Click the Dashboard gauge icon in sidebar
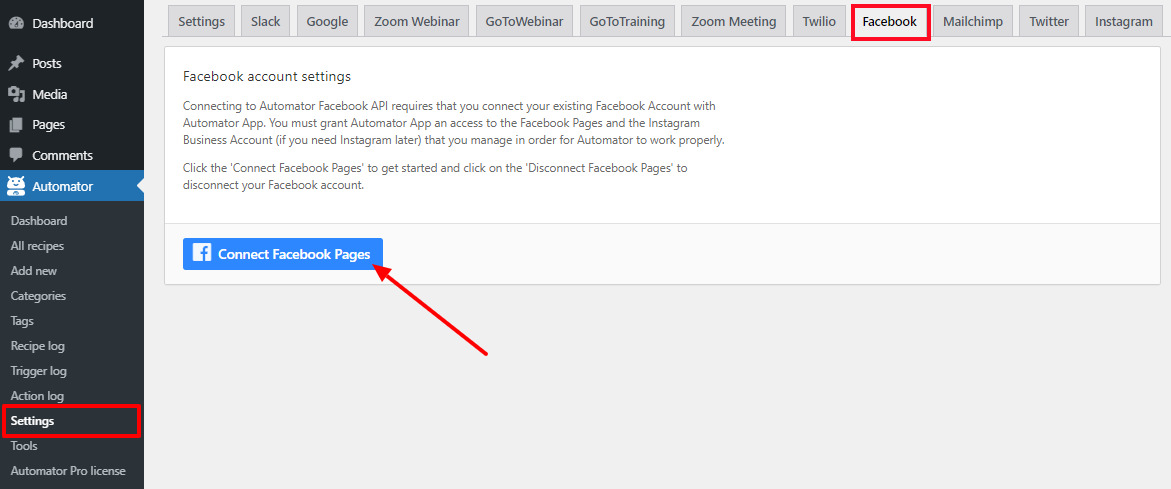 tap(16, 23)
